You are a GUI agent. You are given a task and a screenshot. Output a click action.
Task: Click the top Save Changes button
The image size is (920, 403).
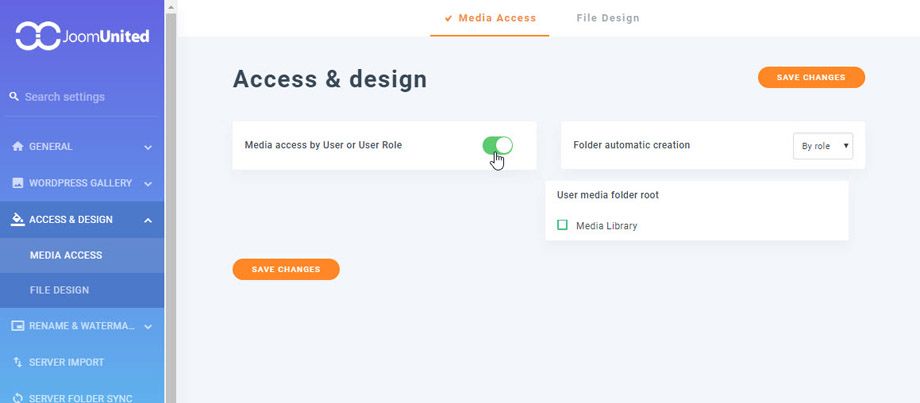pyautogui.click(x=811, y=77)
